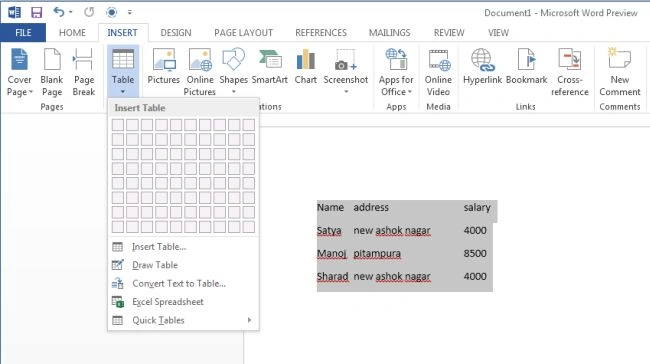
Task: Click the Touch Mode circle icon
Action: coord(111,12)
